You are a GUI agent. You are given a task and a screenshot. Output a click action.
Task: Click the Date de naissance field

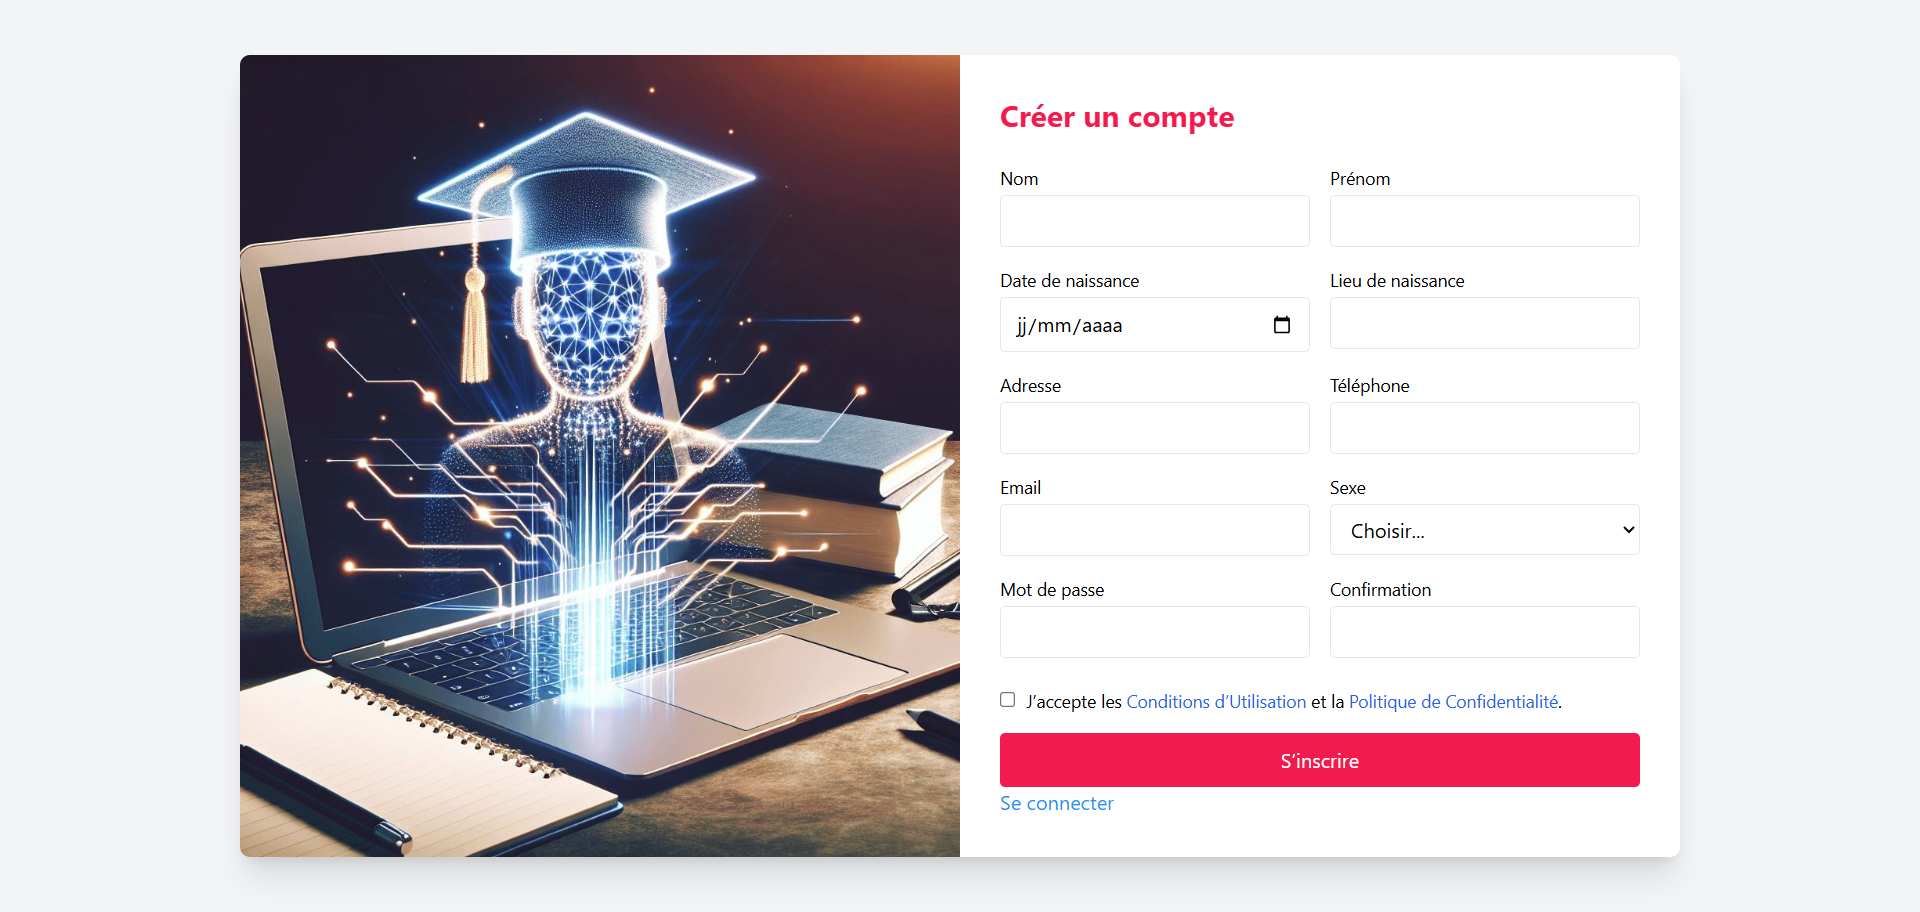pyautogui.click(x=1155, y=325)
